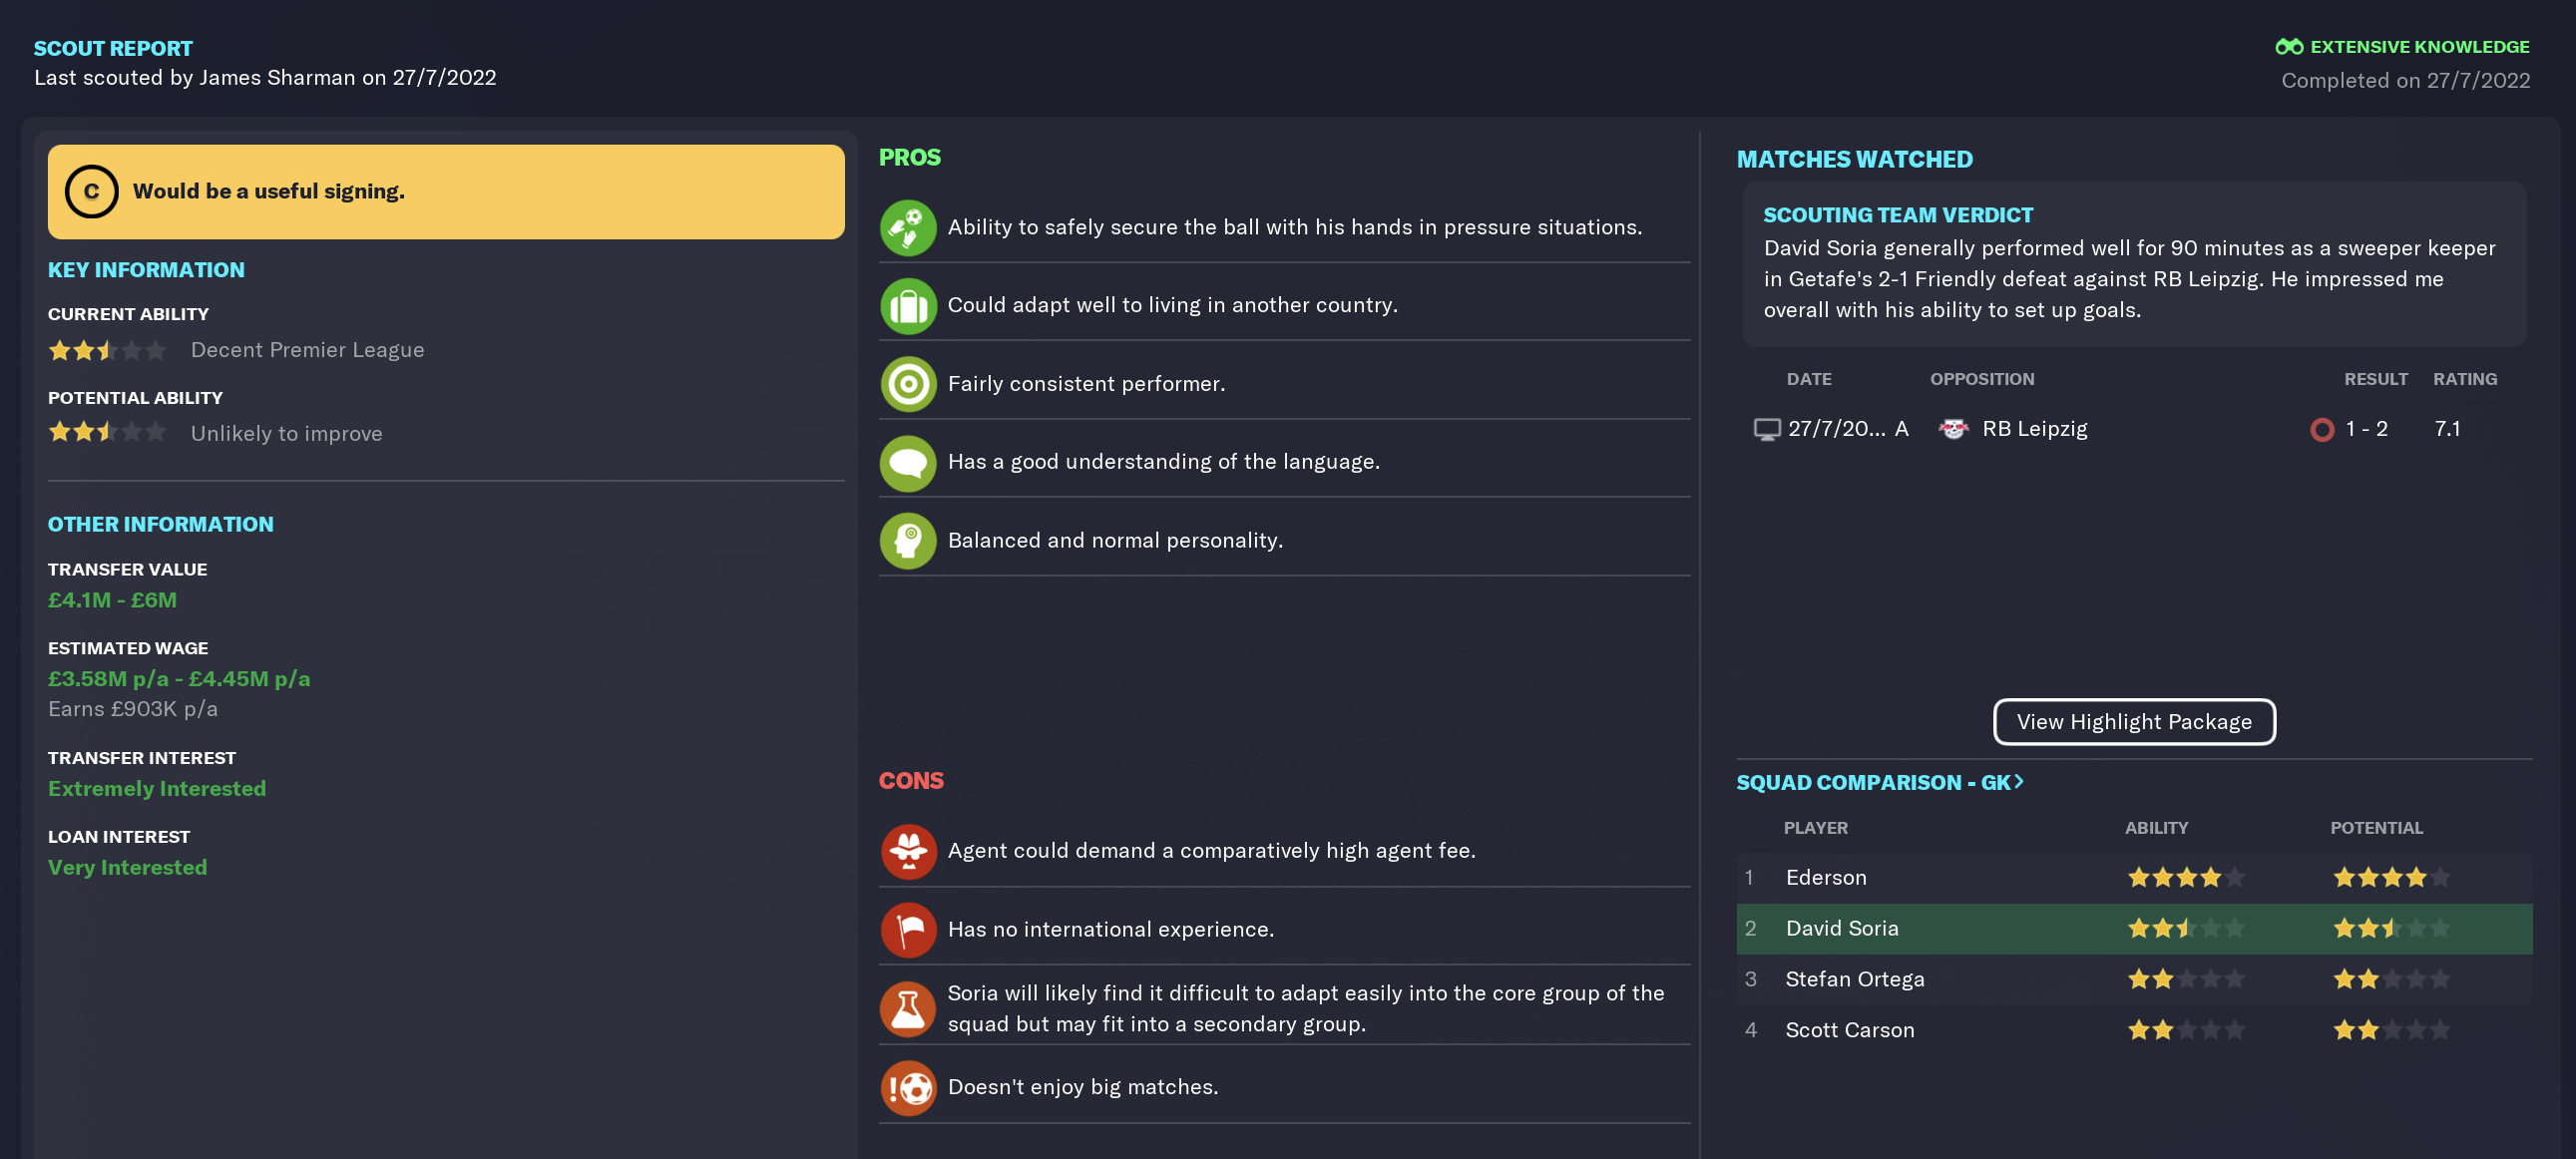Click the Opposition column header
Image resolution: width=2576 pixels, height=1159 pixels.
pyautogui.click(x=1981, y=379)
